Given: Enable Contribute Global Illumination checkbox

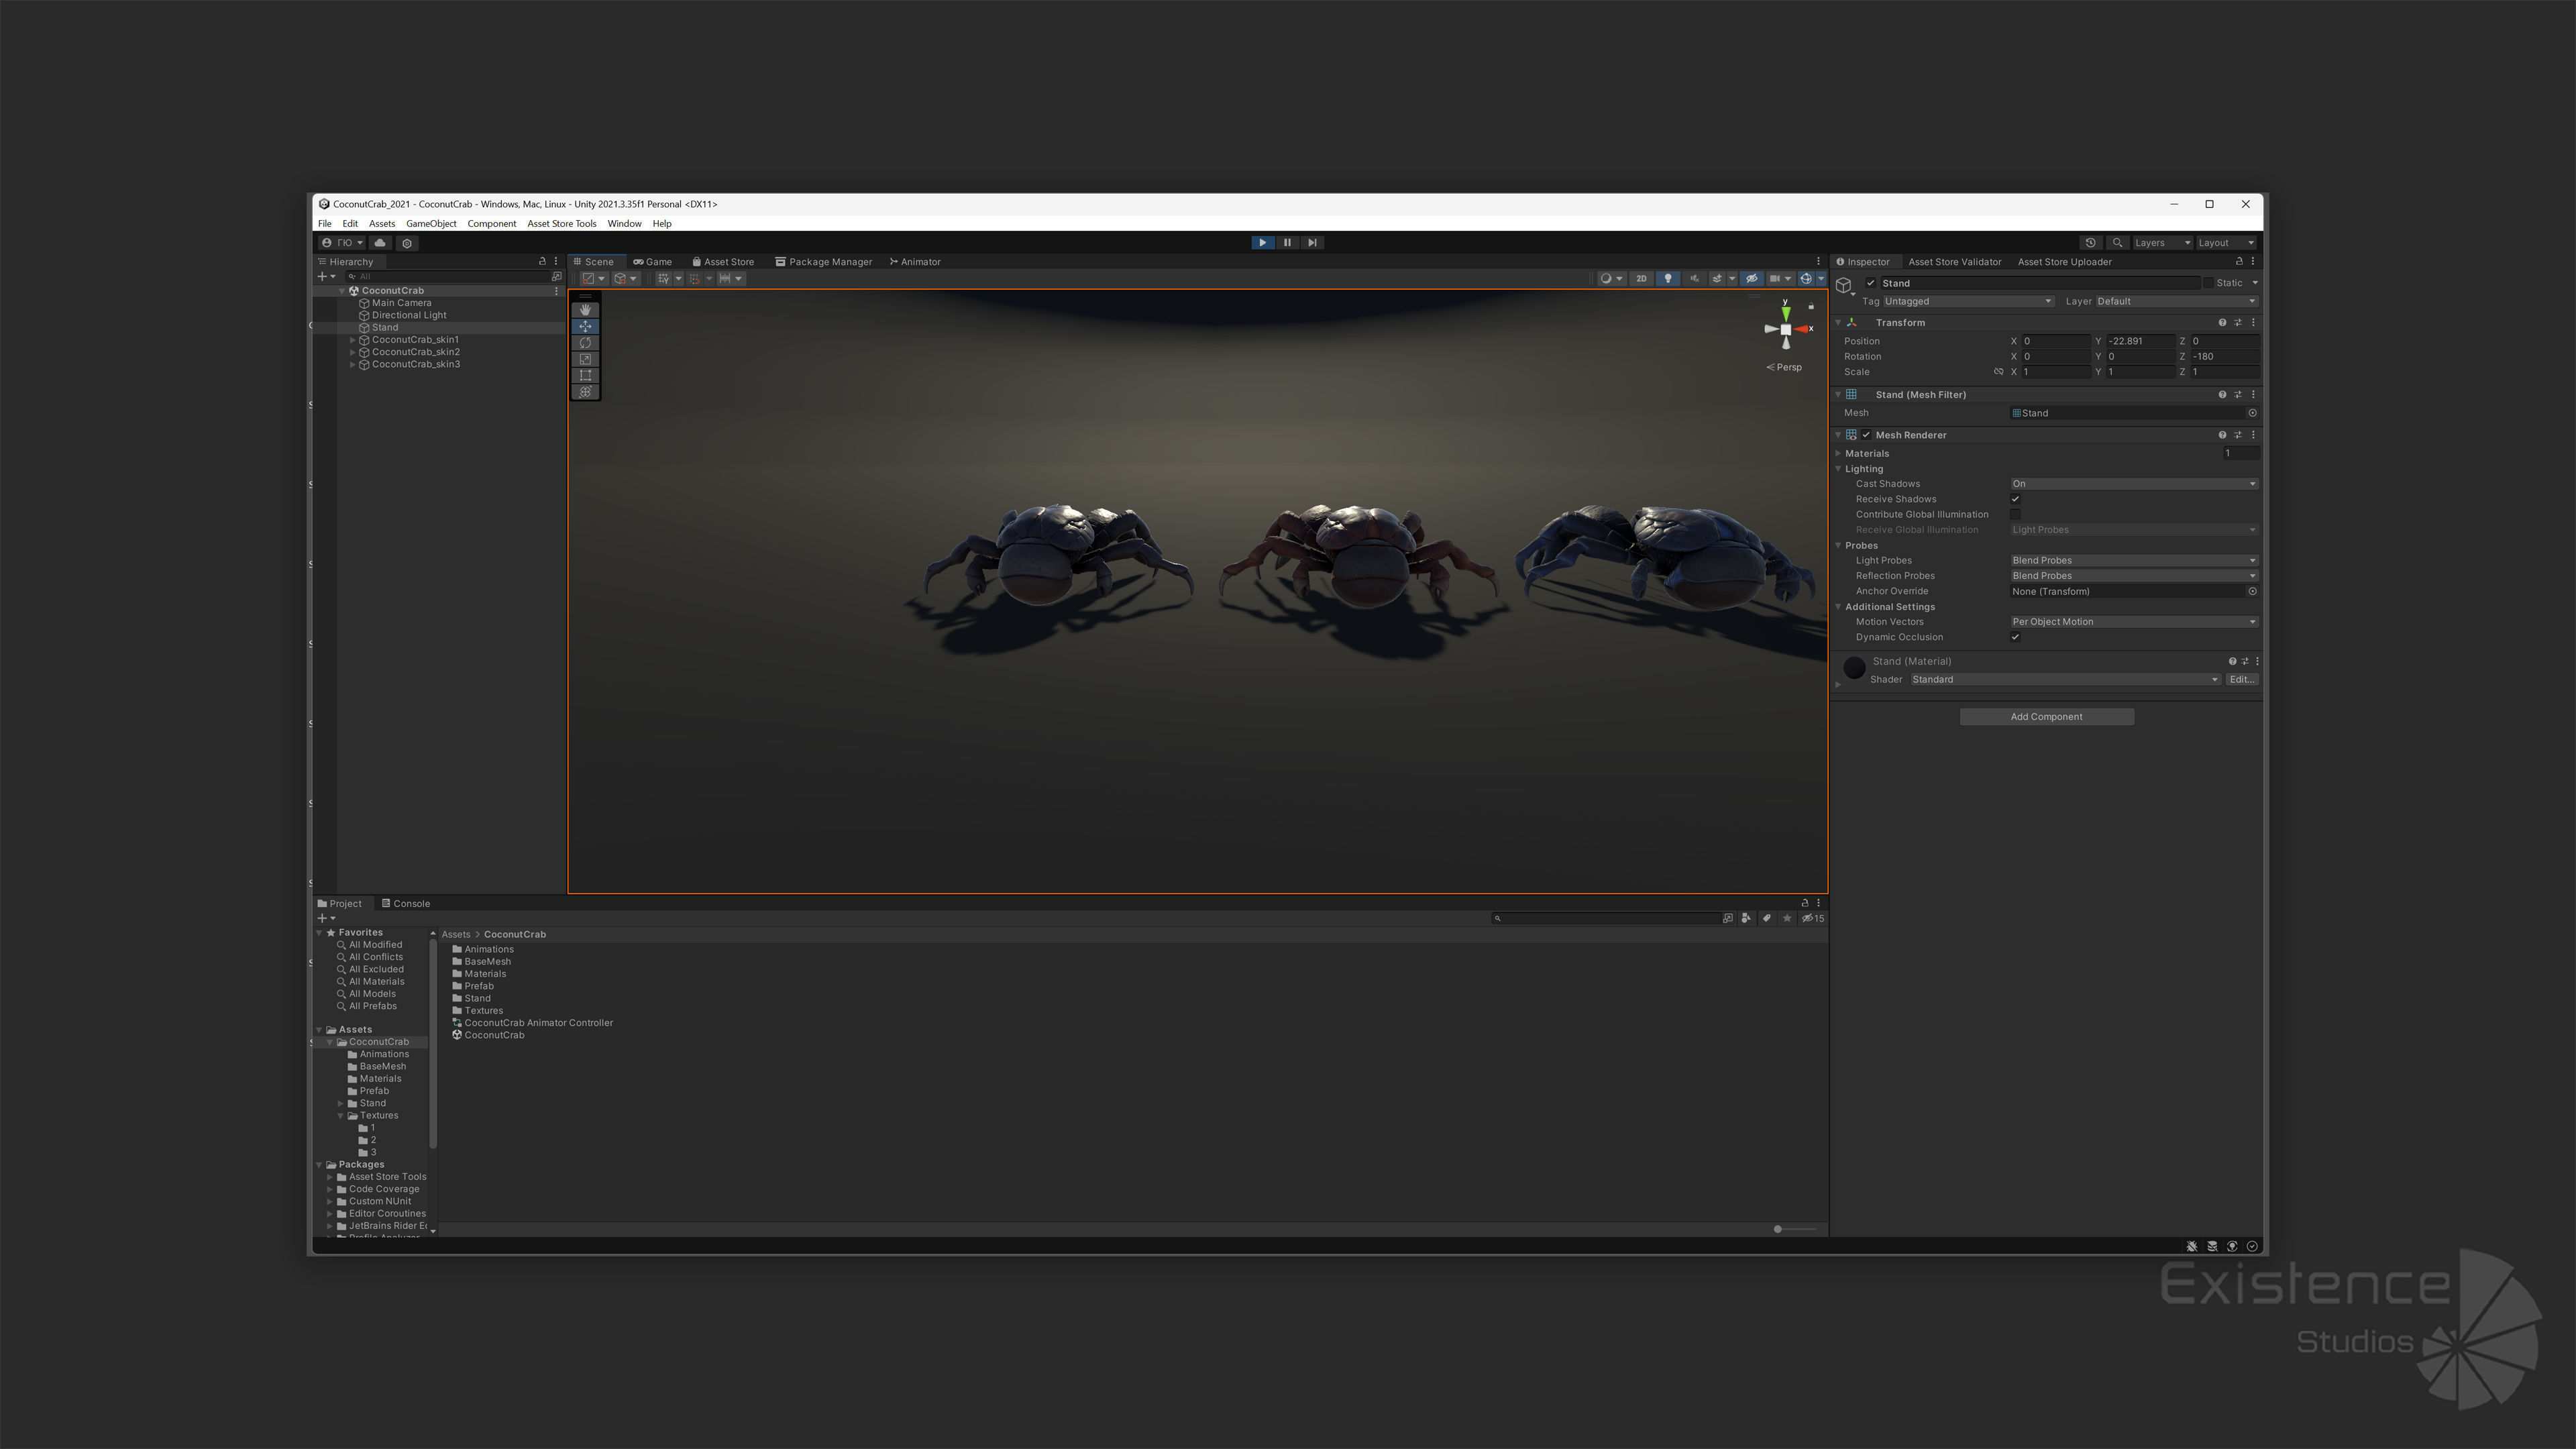Looking at the screenshot, I should (2015, 515).
